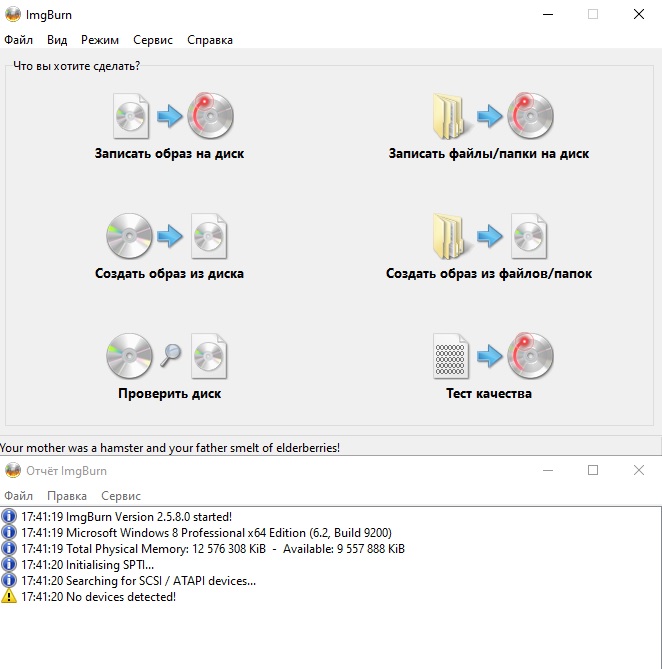The width and height of the screenshot is (662, 669).
Task: Open the Вид menu
Action: click(57, 40)
